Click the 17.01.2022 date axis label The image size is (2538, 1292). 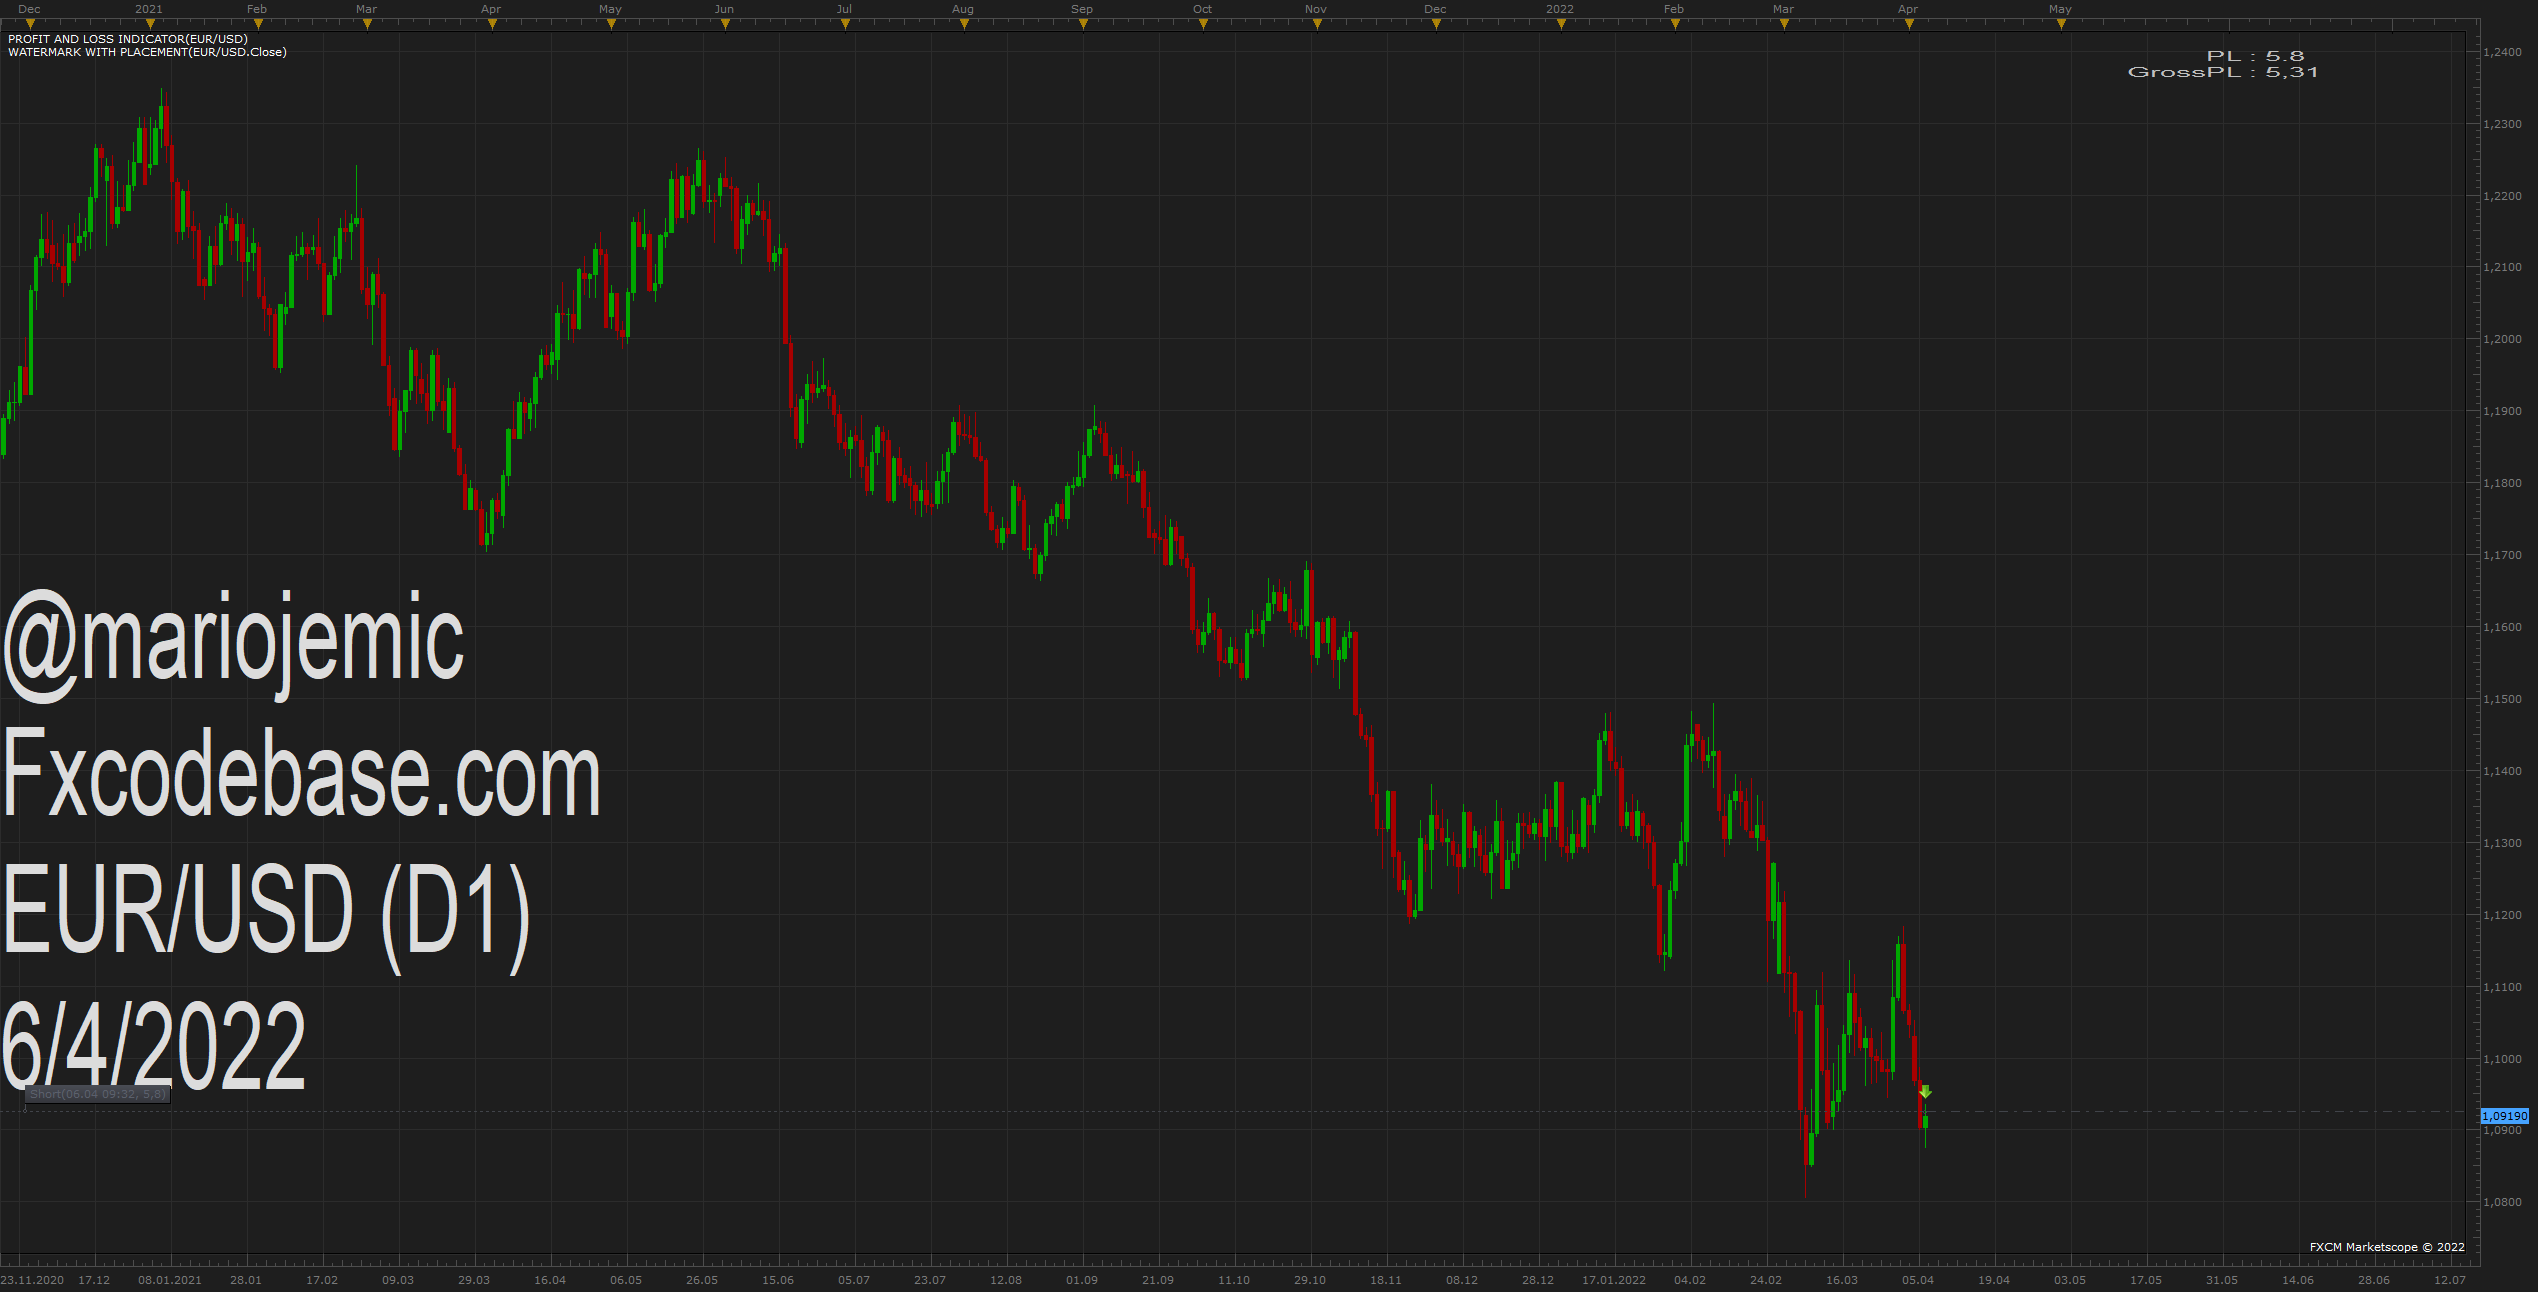coord(1614,1280)
